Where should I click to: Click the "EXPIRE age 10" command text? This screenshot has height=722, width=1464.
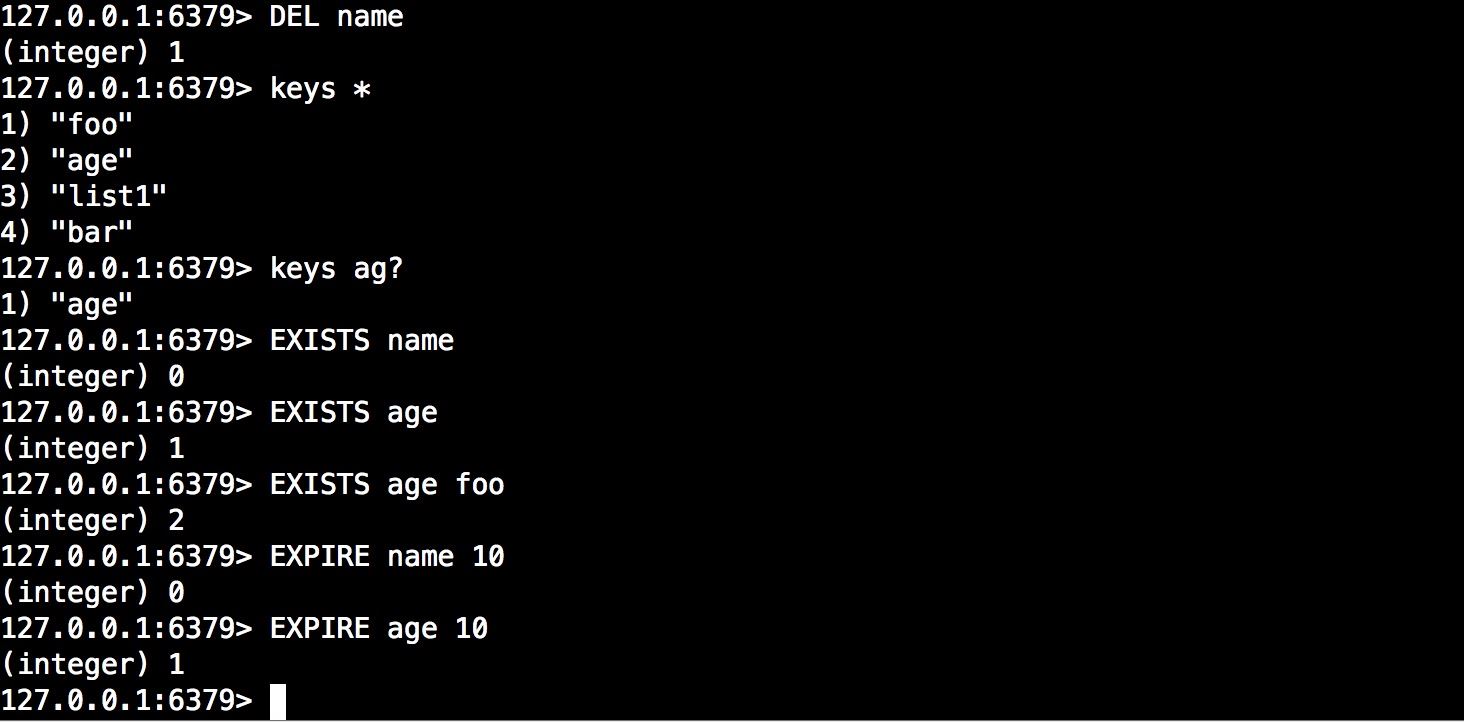tap(379, 629)
